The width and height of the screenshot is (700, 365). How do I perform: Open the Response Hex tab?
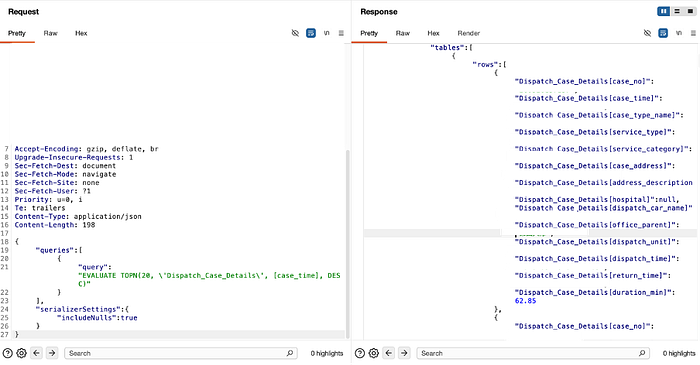pos(433,33)
